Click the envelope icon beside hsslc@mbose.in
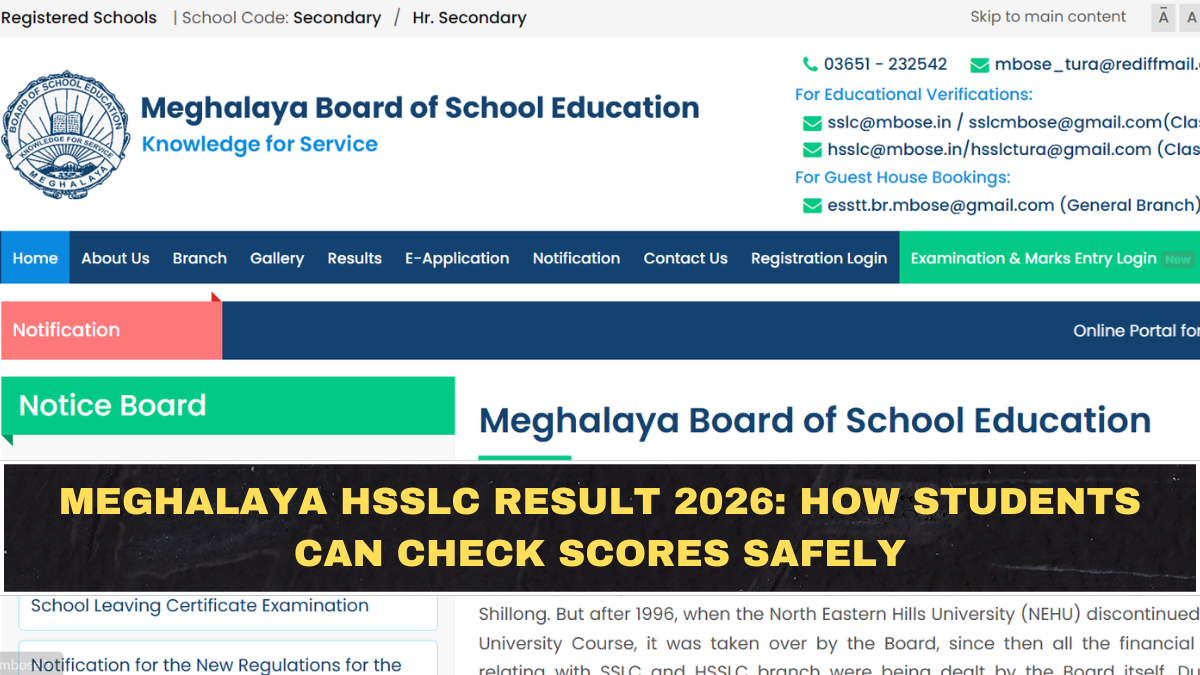This screenshot has width=1200, height=675. [x=812, y=150]
